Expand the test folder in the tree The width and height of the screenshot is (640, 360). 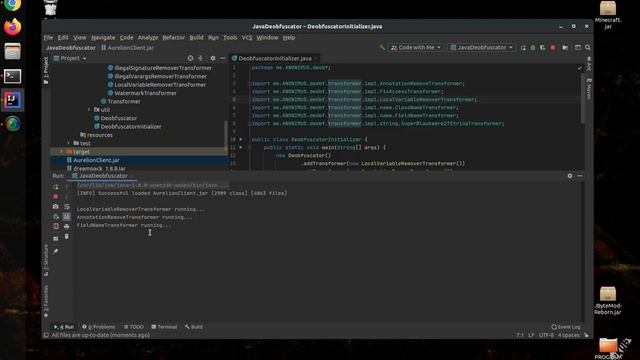coord(68,143)
